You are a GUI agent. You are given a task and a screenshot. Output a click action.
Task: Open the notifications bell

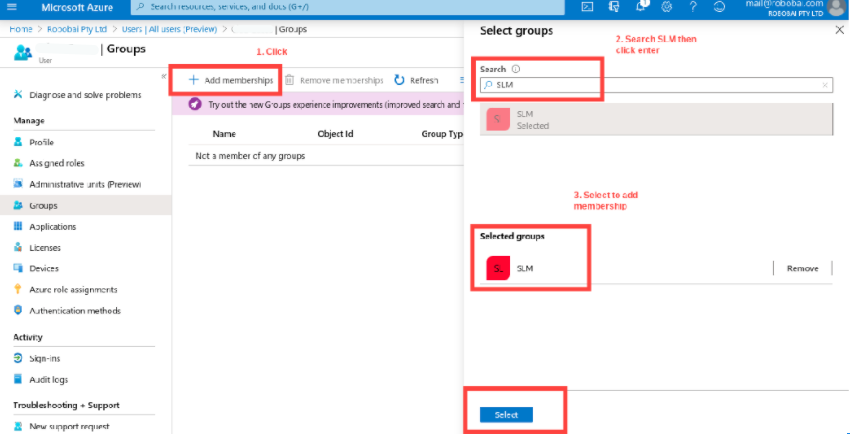point(641,7)
